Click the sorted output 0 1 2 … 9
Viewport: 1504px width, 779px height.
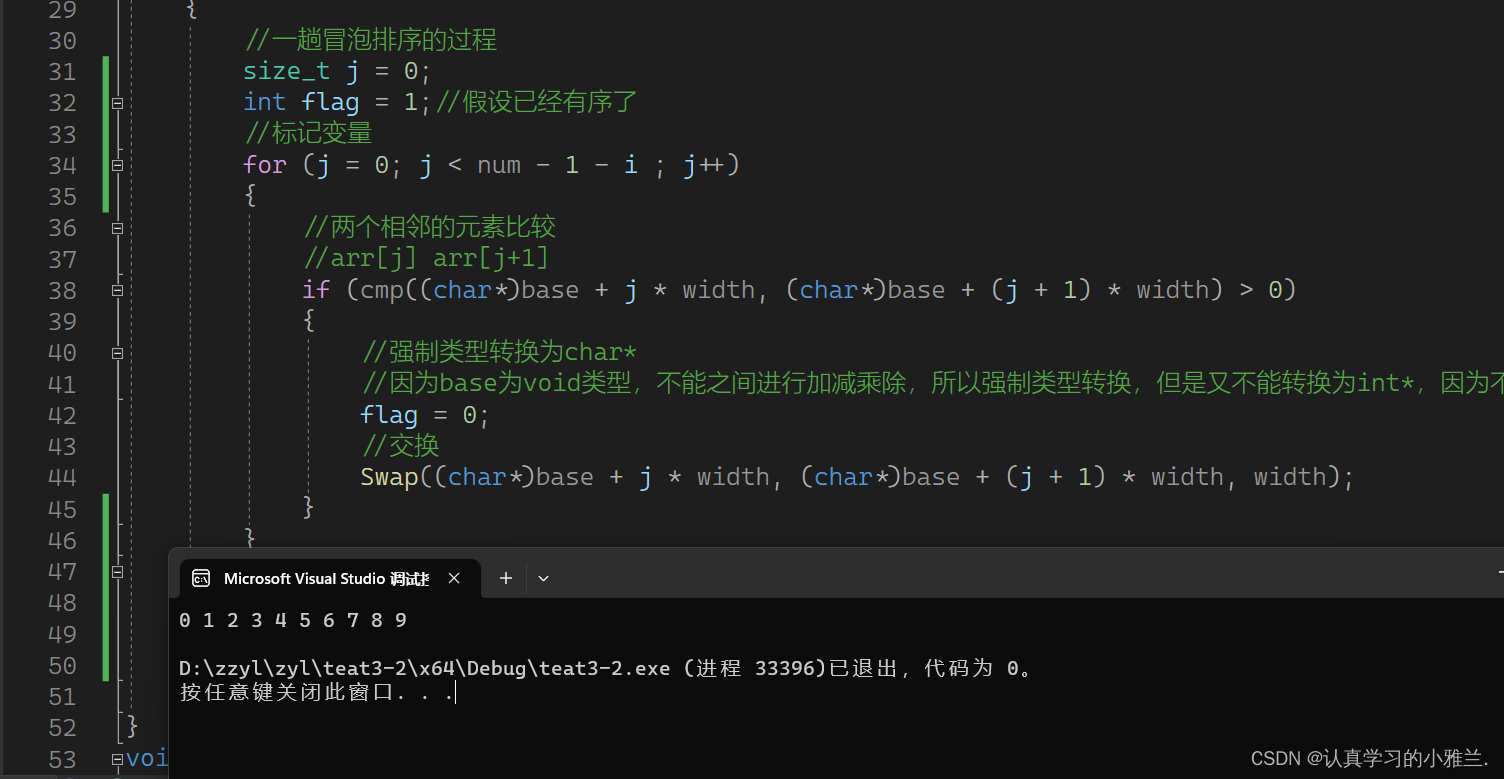292,621
